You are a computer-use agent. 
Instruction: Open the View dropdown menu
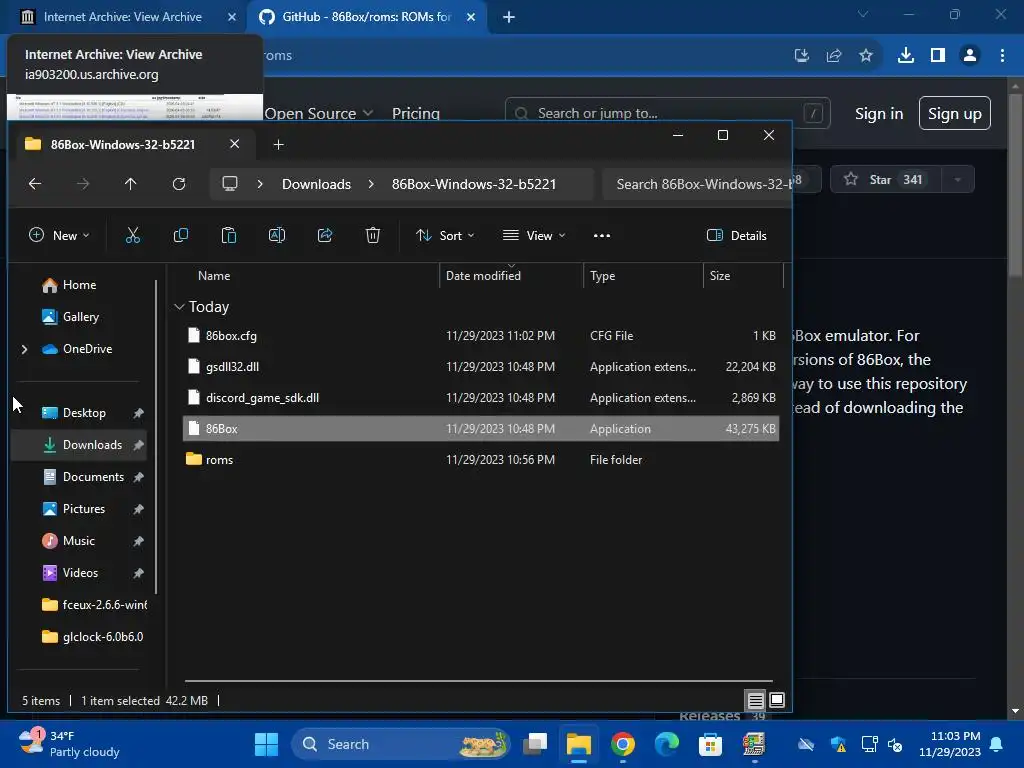click(x=534, y=236)
